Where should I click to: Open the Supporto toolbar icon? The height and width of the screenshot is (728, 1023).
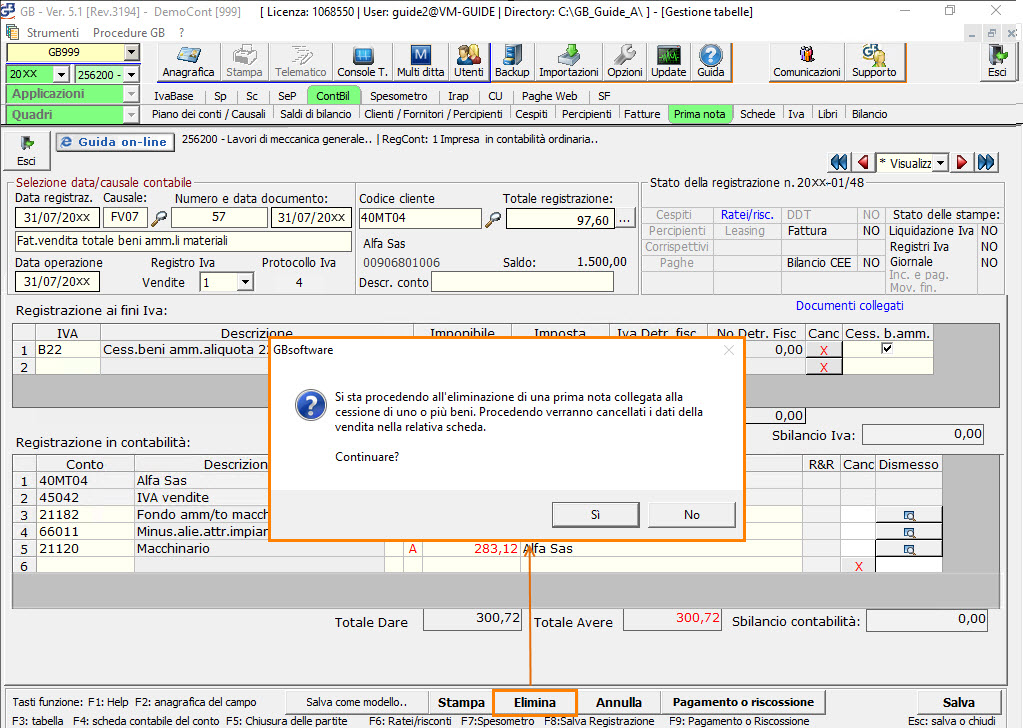(874, 62)
